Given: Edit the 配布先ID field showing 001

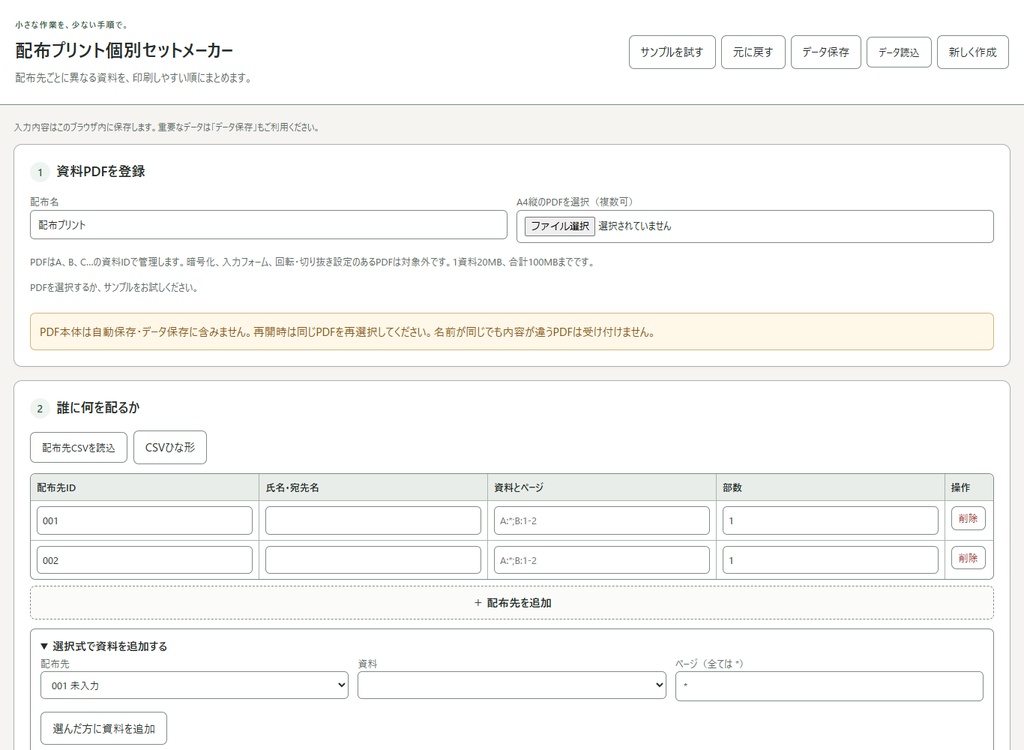Looking at the screenshot, I should 144,521.
